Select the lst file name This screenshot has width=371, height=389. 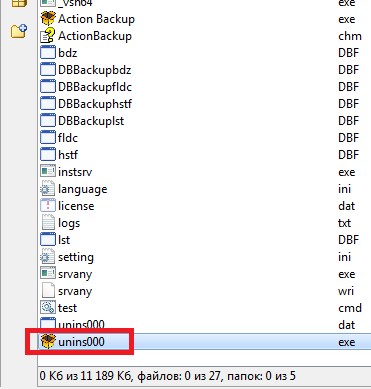64,240
